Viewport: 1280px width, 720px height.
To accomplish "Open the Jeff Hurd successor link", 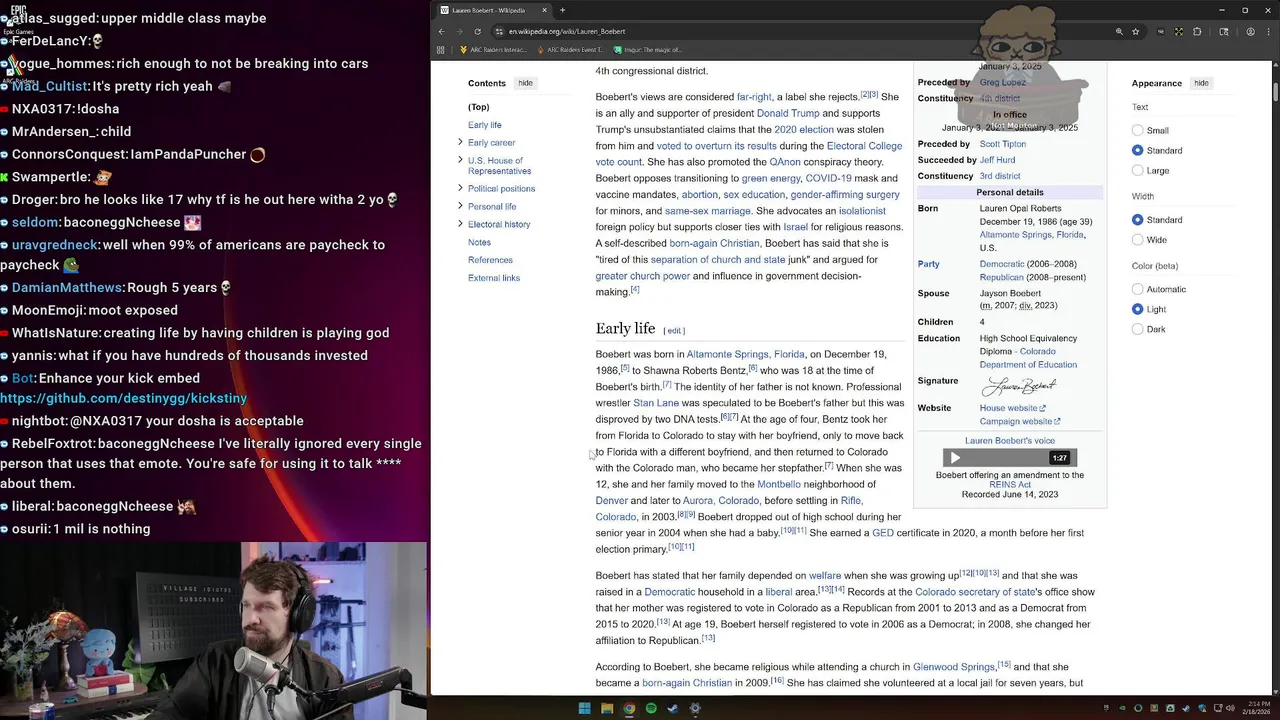I will click(997, 160).
